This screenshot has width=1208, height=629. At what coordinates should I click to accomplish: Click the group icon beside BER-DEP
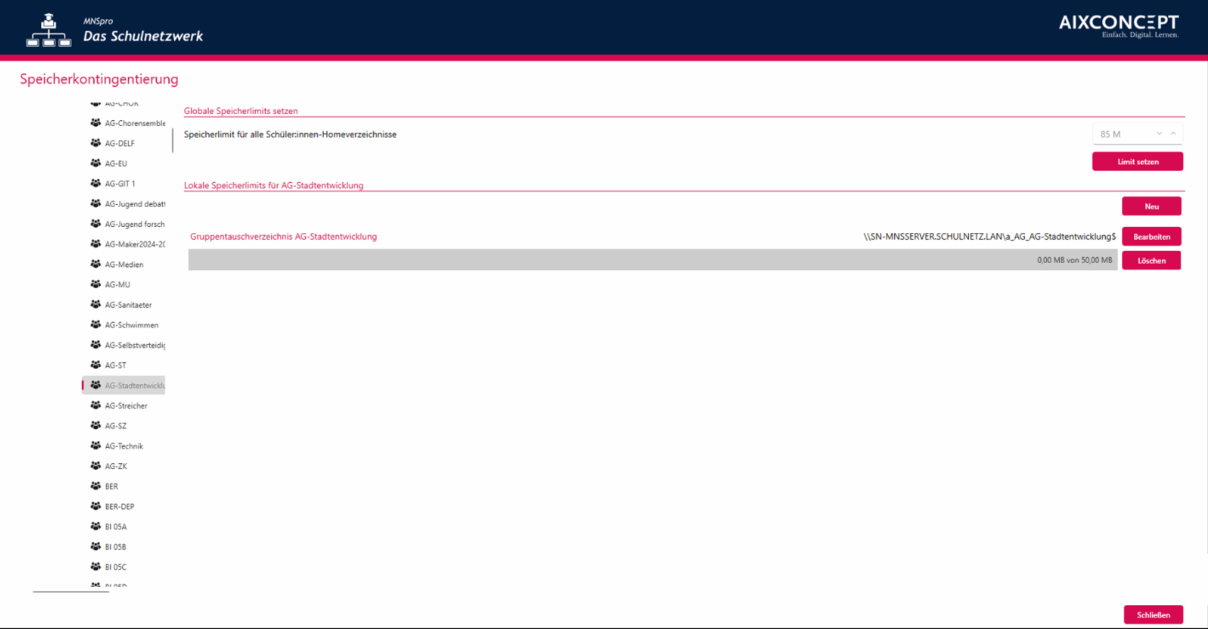96,506
